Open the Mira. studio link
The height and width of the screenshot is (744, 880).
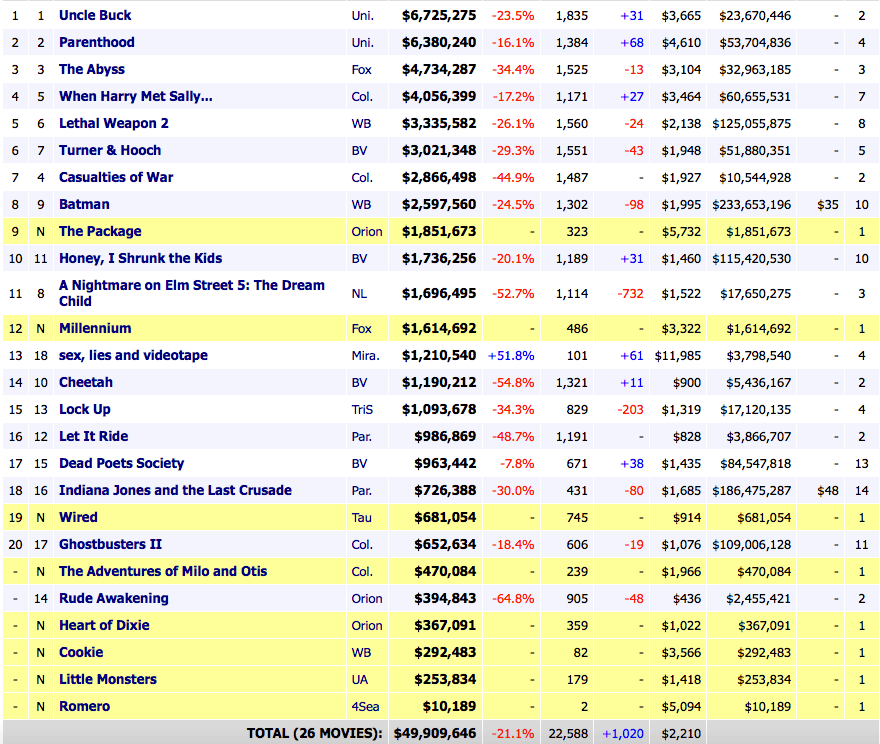(364, 355)
